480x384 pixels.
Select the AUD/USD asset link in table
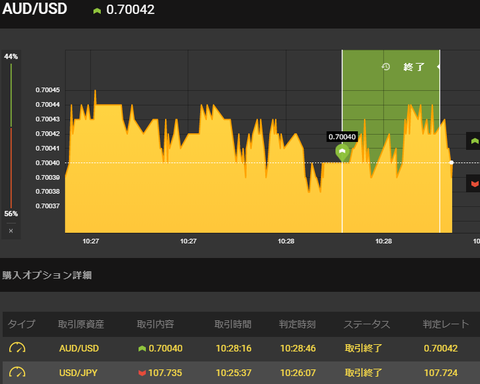coord(79,348)
